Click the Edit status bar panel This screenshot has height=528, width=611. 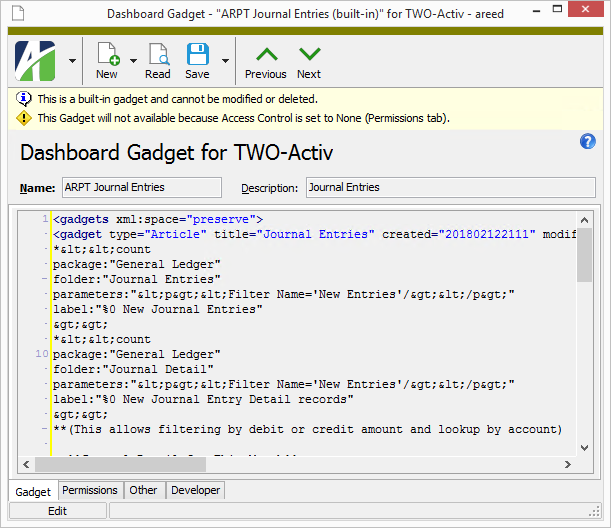pyautogui.click(x=58, y=511)
